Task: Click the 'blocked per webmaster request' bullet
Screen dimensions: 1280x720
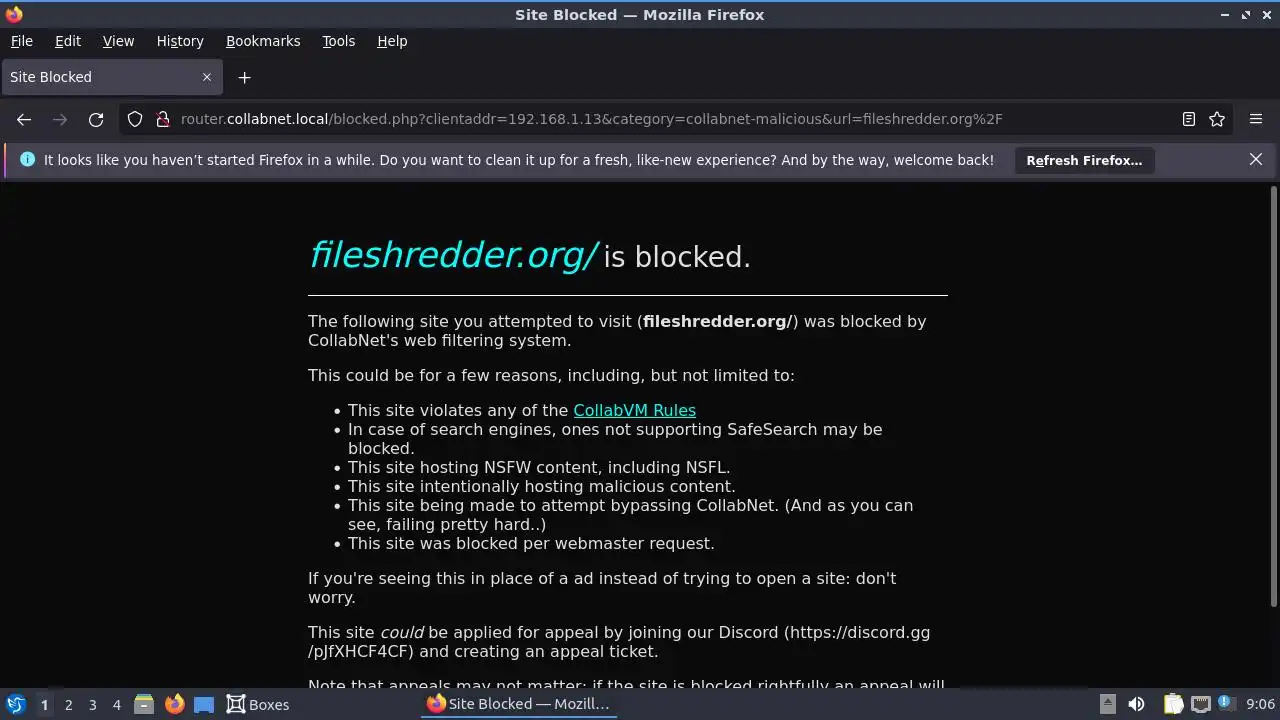Action: click(531, 543)
